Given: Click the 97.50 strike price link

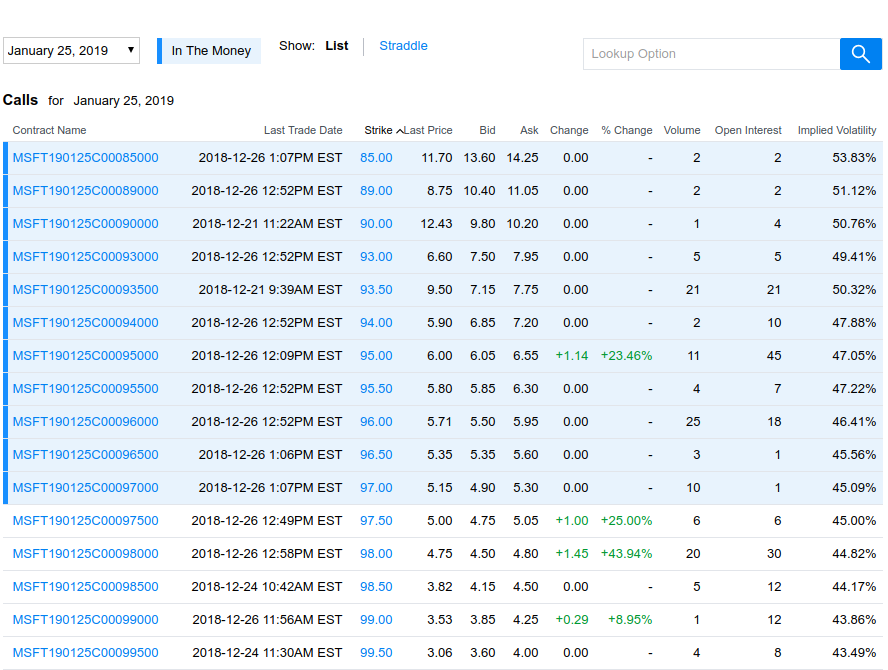Looking at the screenshot, I should click(376, 520).
